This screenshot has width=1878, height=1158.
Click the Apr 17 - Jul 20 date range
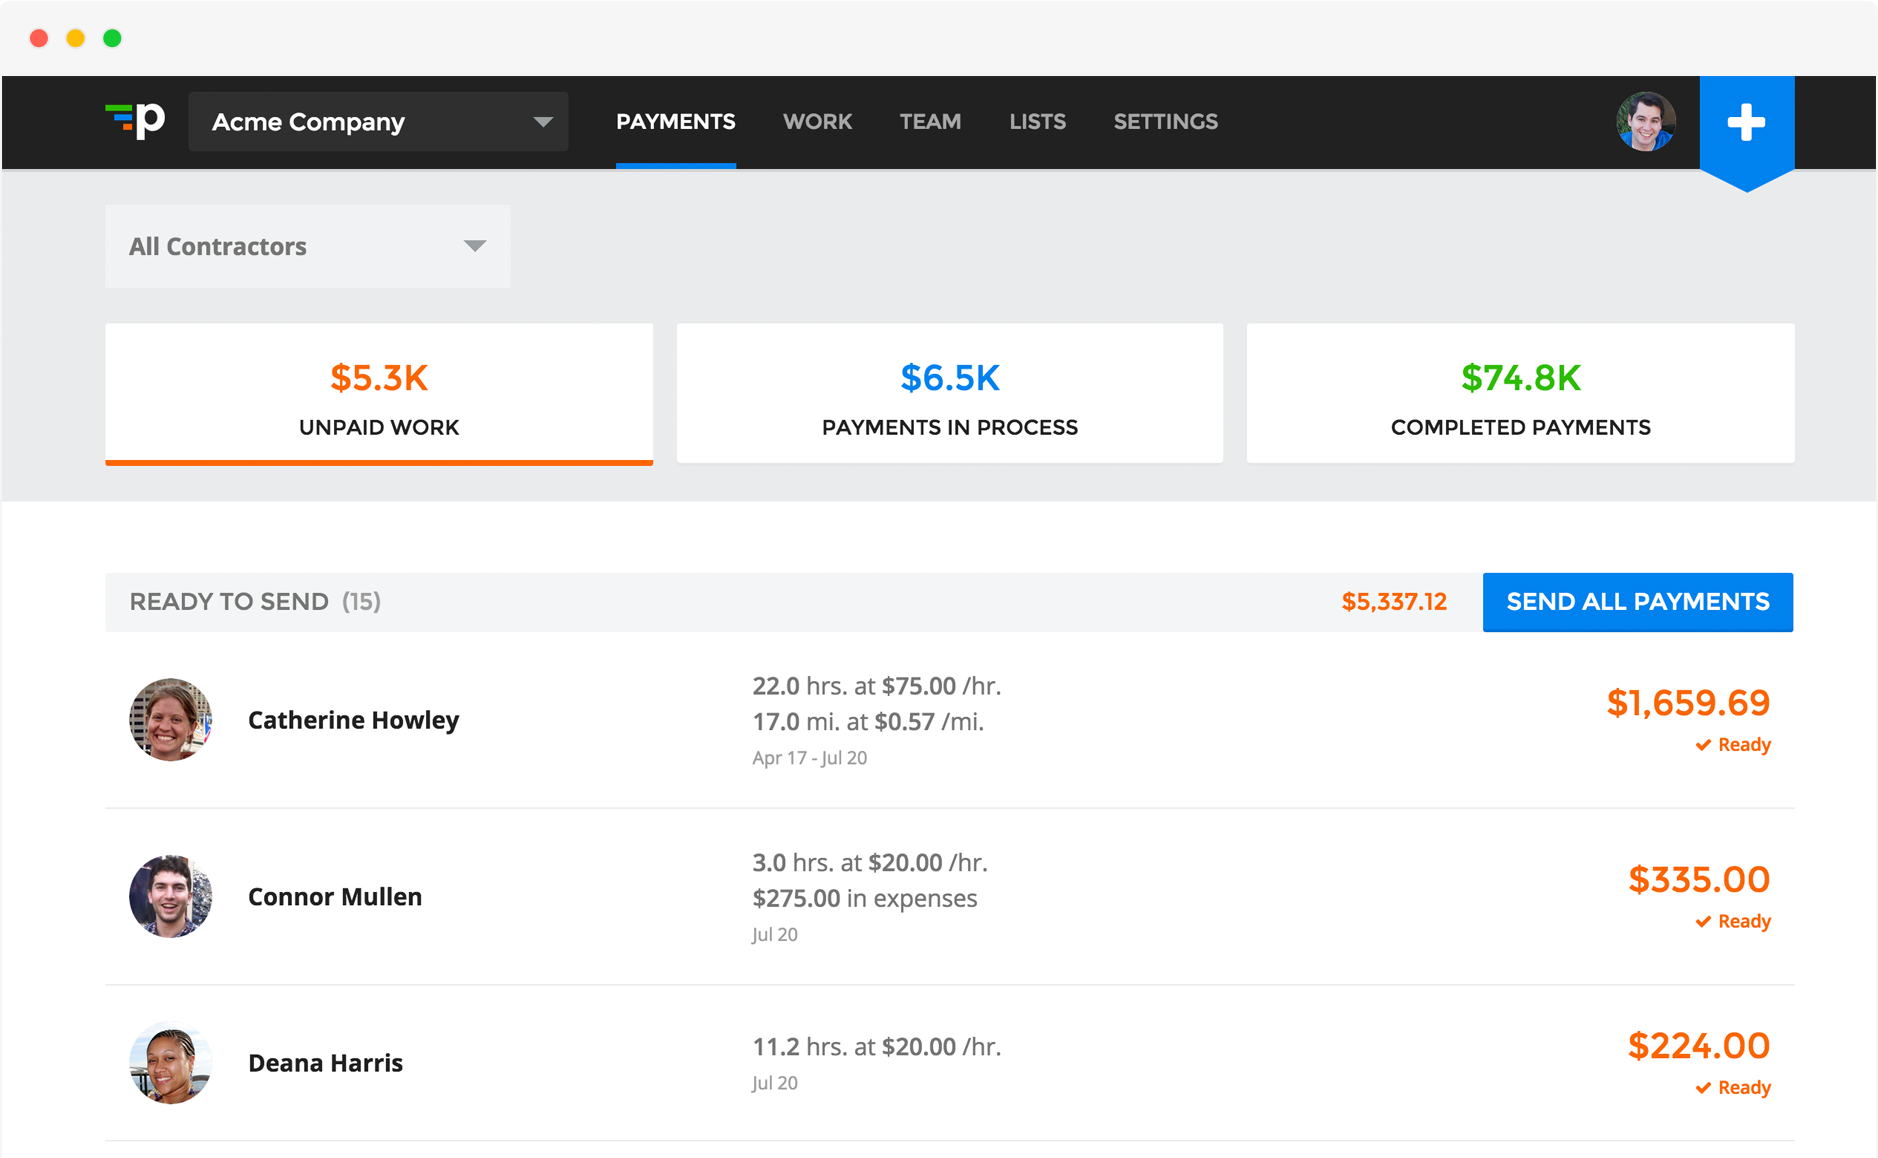809,758
